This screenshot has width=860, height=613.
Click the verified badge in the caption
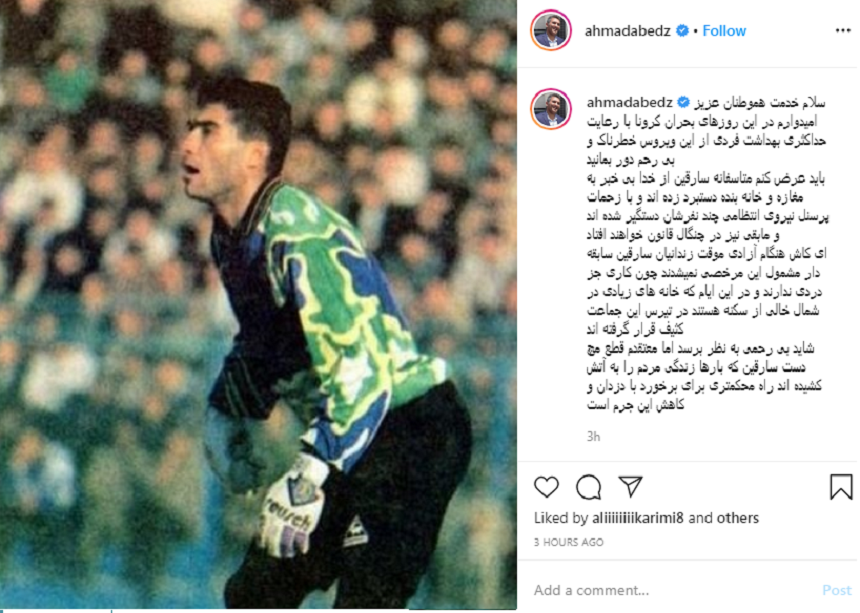coord(683,103)
